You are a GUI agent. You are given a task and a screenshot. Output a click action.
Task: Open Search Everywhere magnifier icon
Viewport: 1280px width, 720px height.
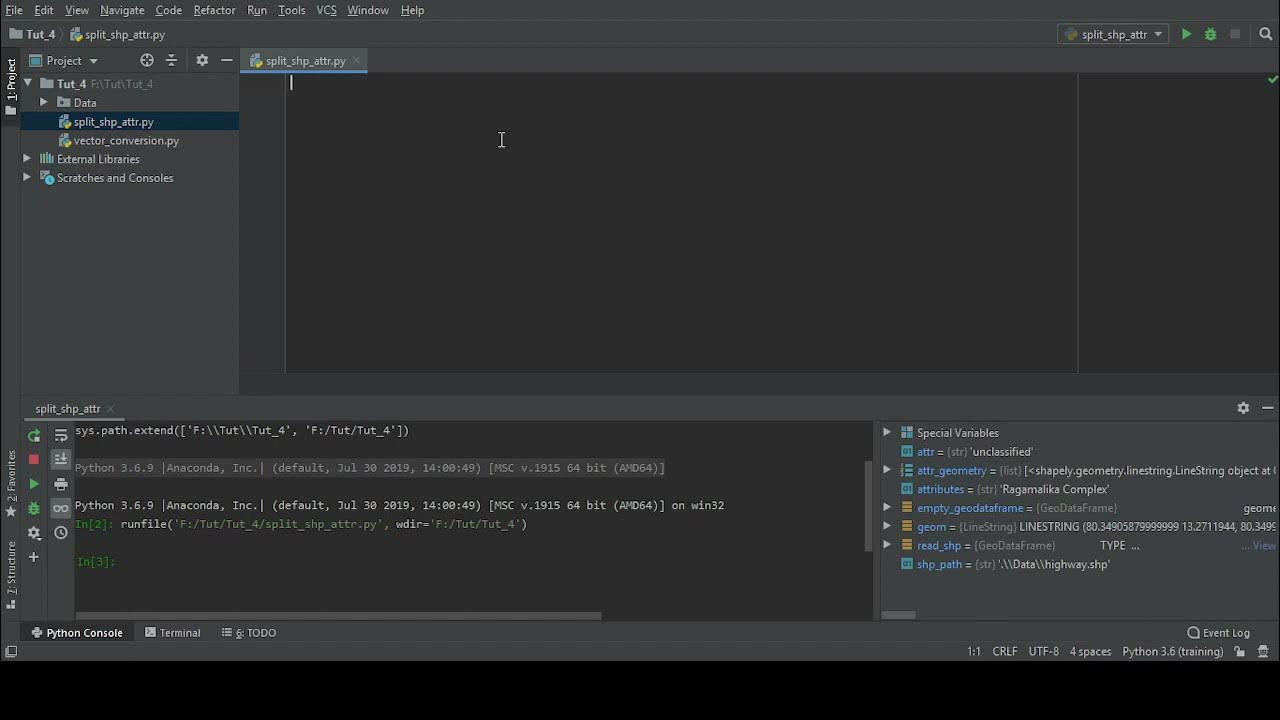1265,34
